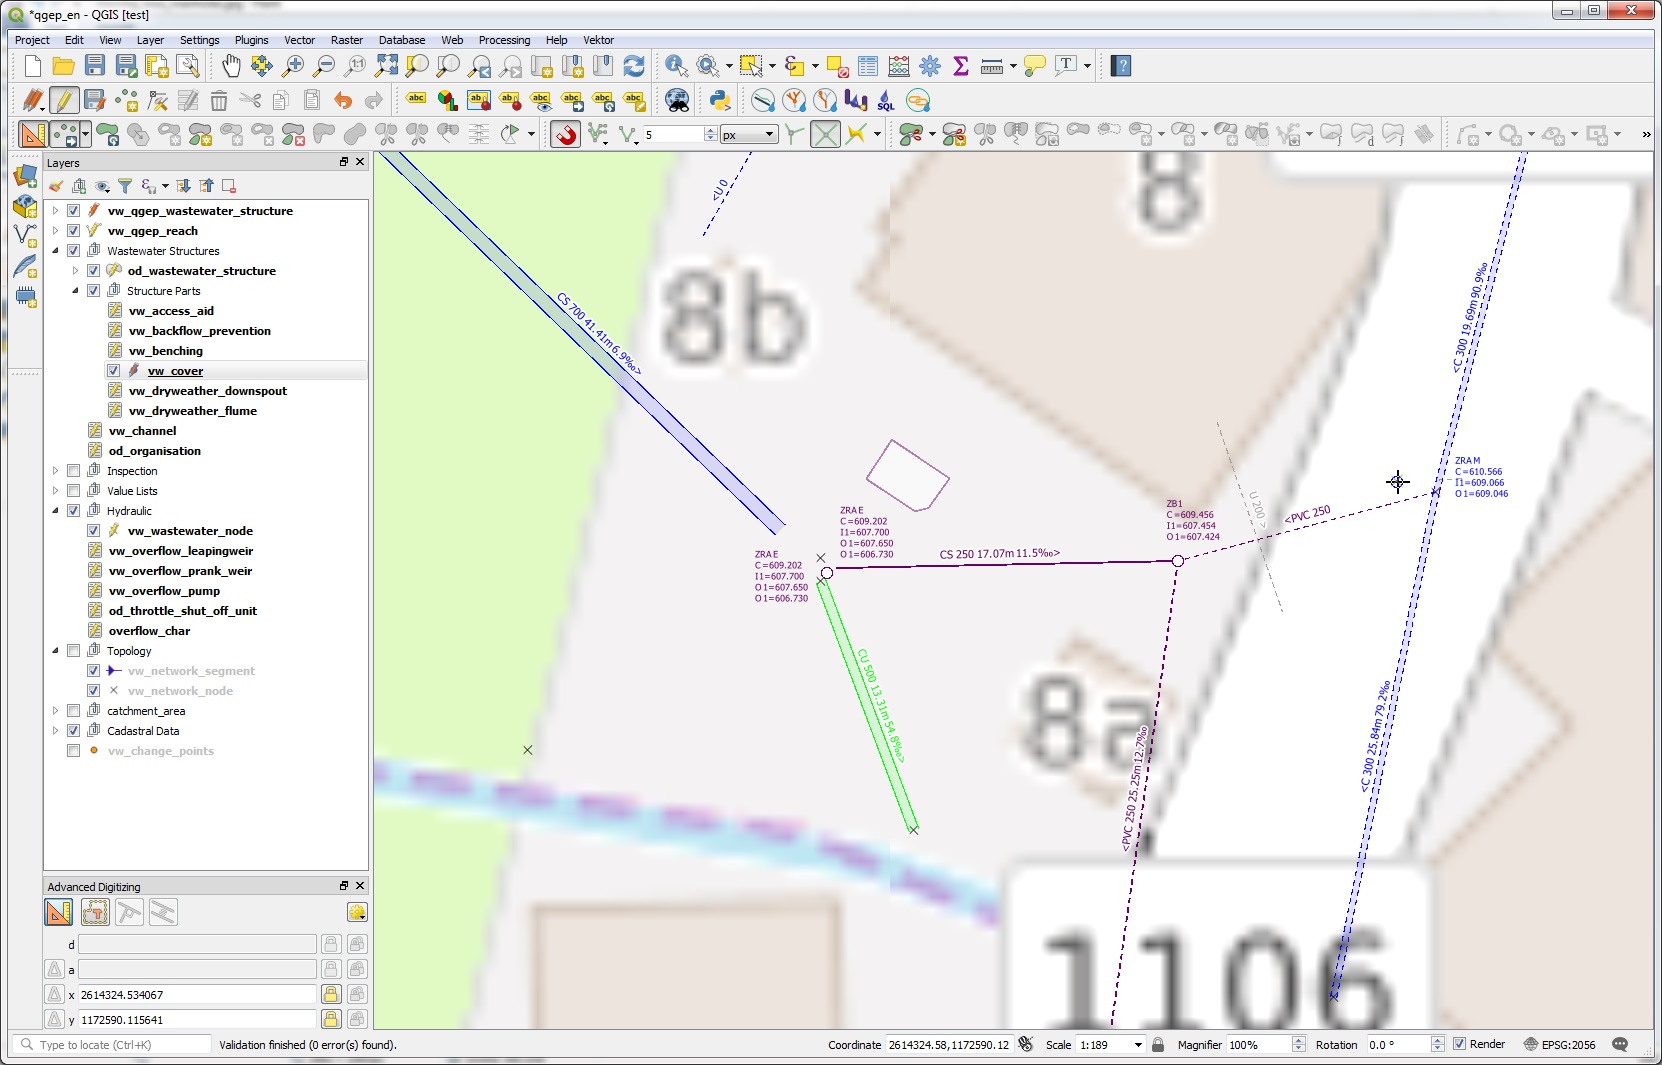Screen dimensions: 1662x1065
Task: Open the messages log speech bubble icon
Action: tap(1620, 1044)
